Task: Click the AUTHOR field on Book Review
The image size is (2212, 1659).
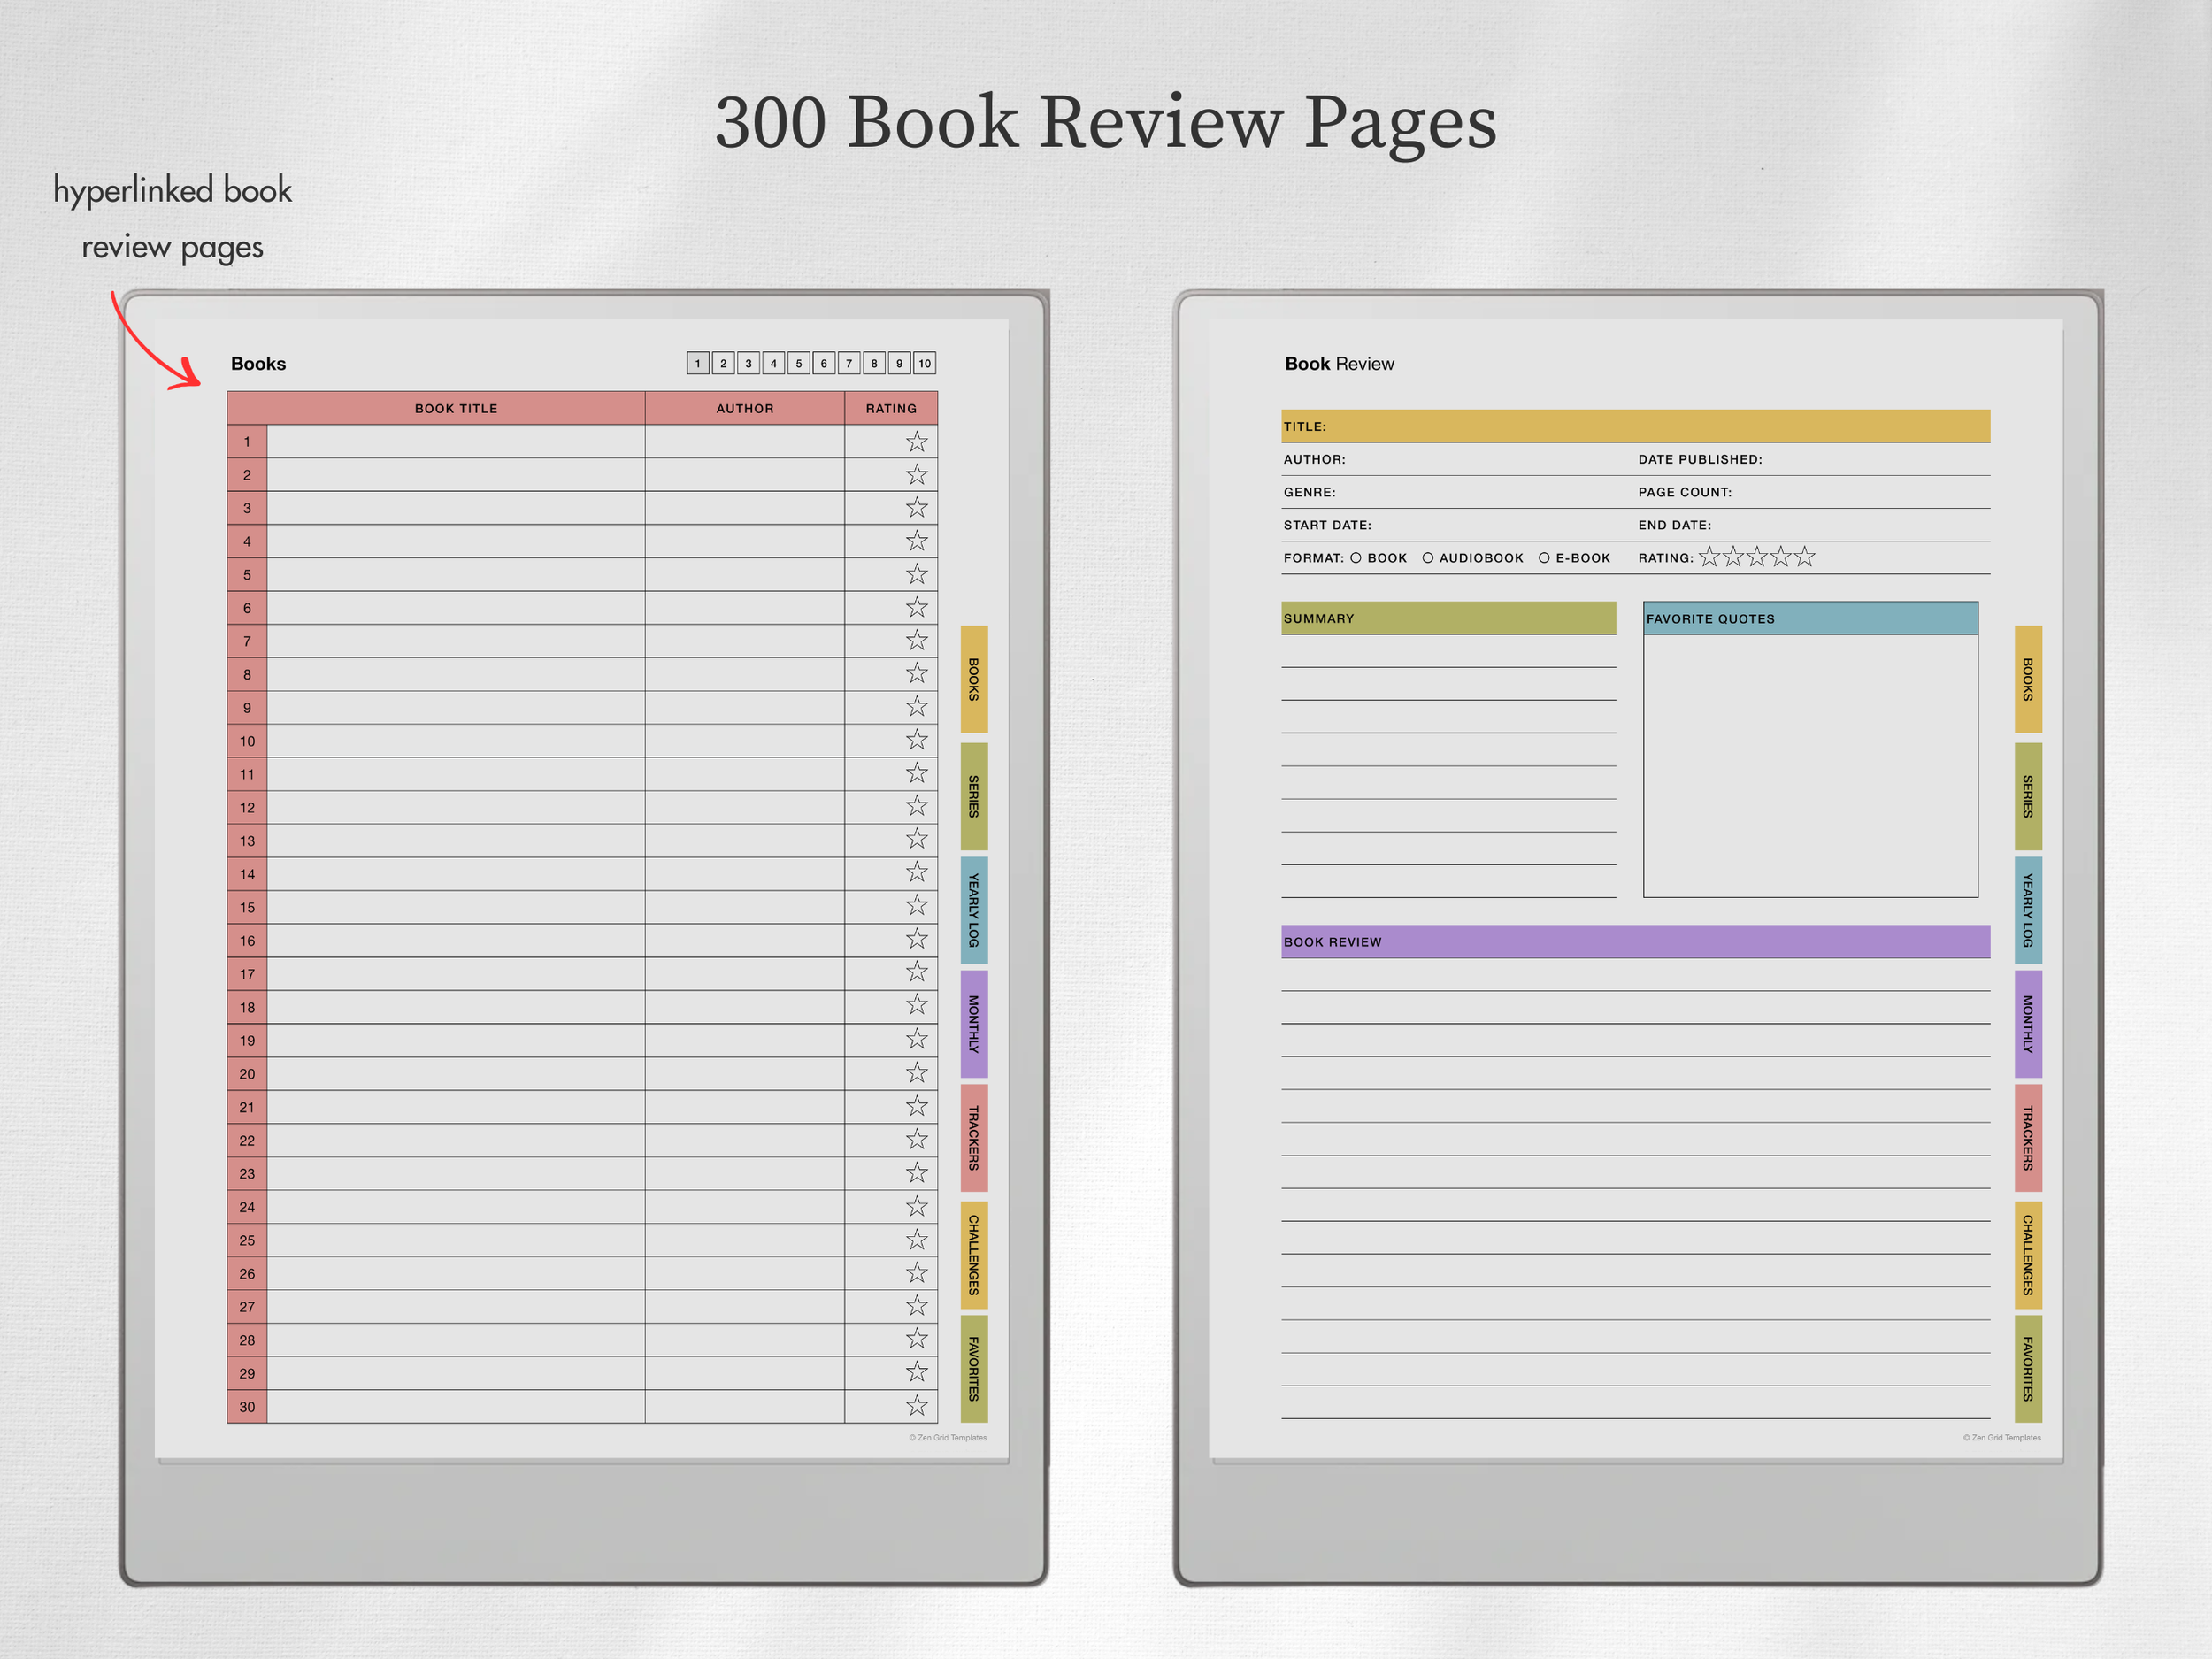Action: (1458, 459)
